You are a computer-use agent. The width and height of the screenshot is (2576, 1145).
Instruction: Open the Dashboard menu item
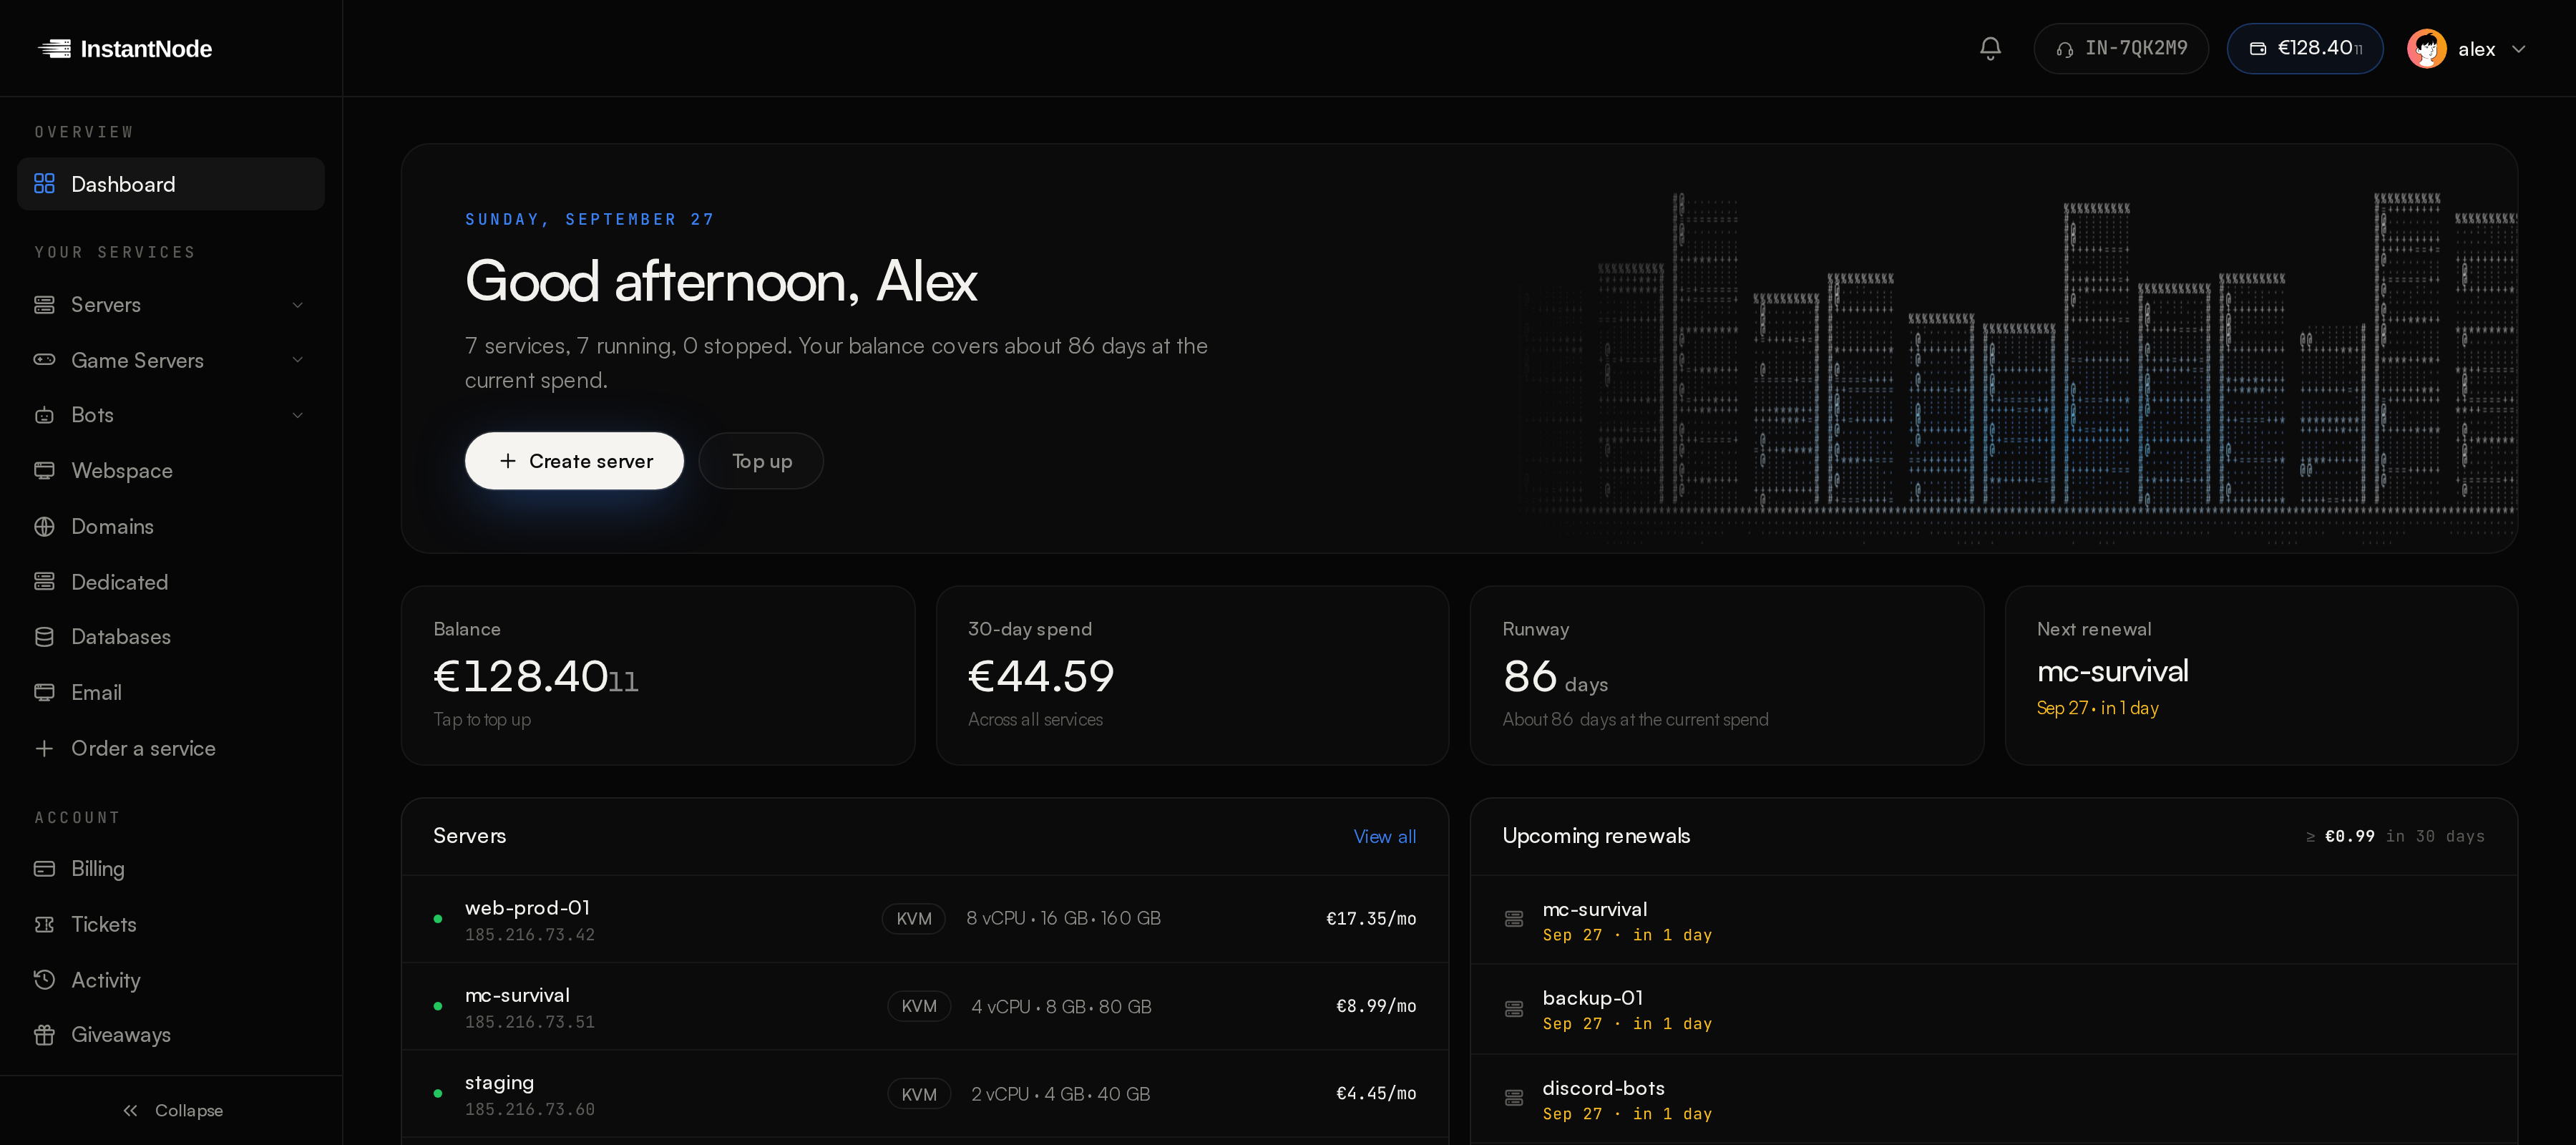171,184
